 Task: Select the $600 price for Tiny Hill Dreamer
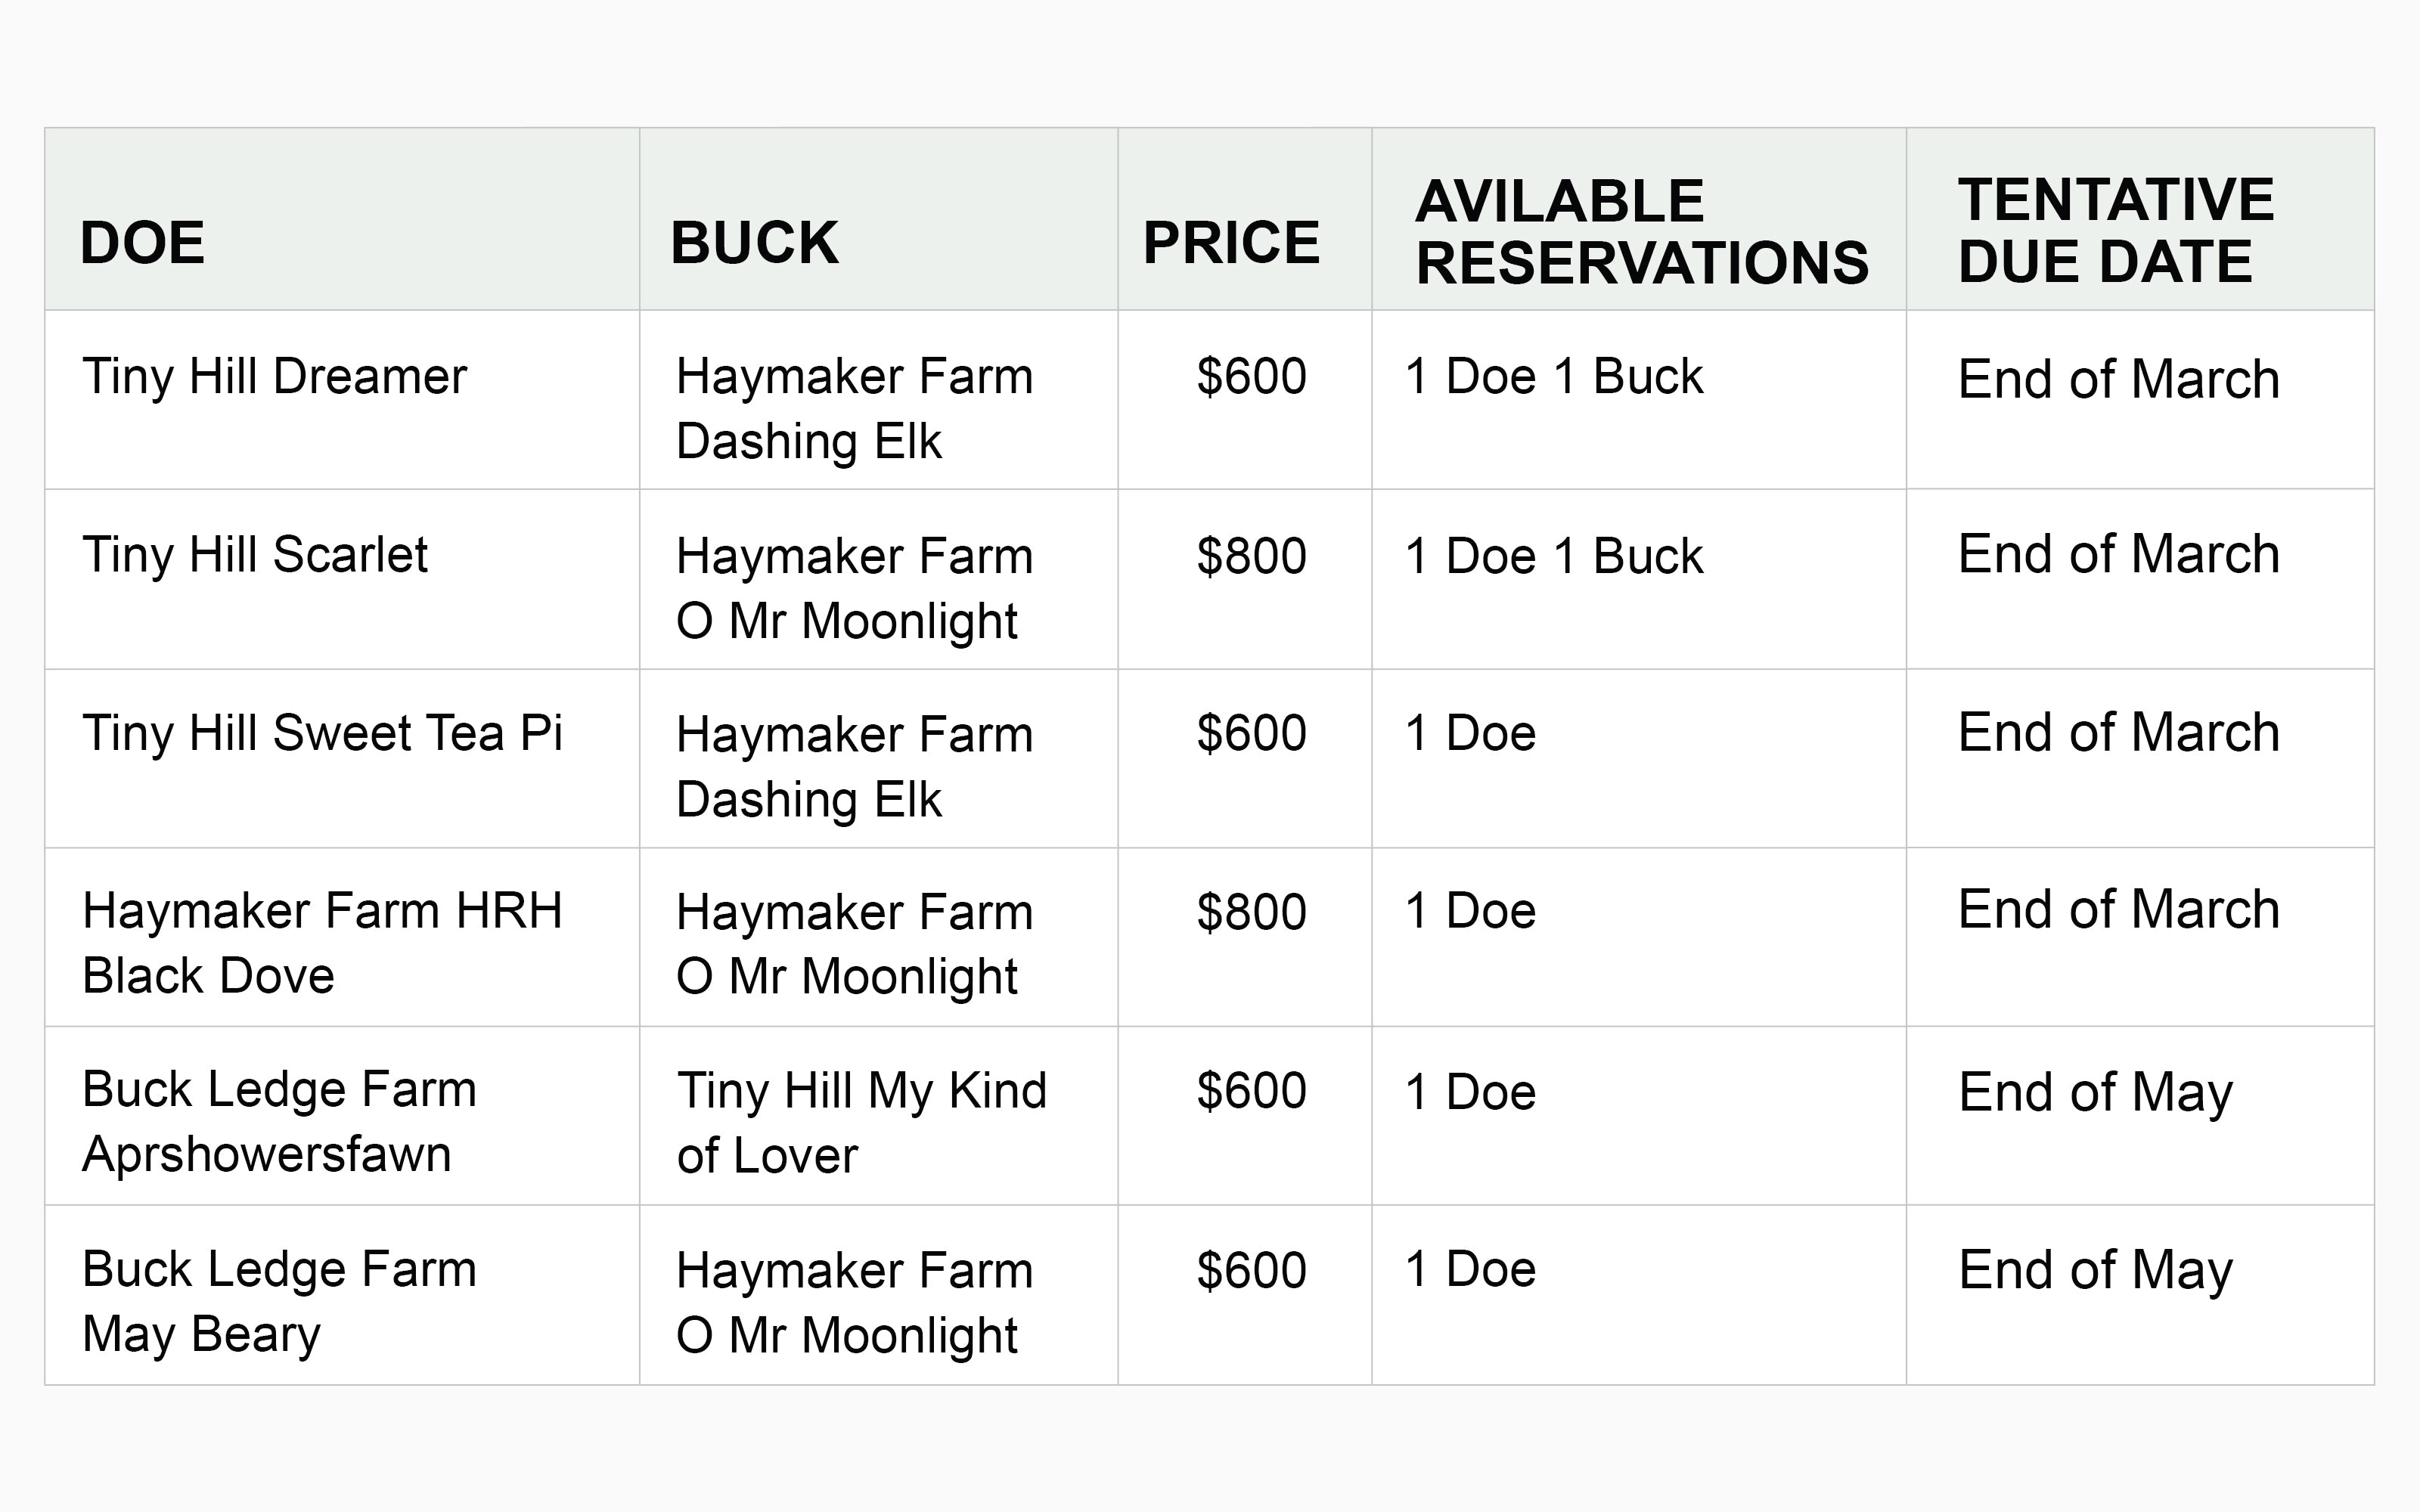(1251, 377)
